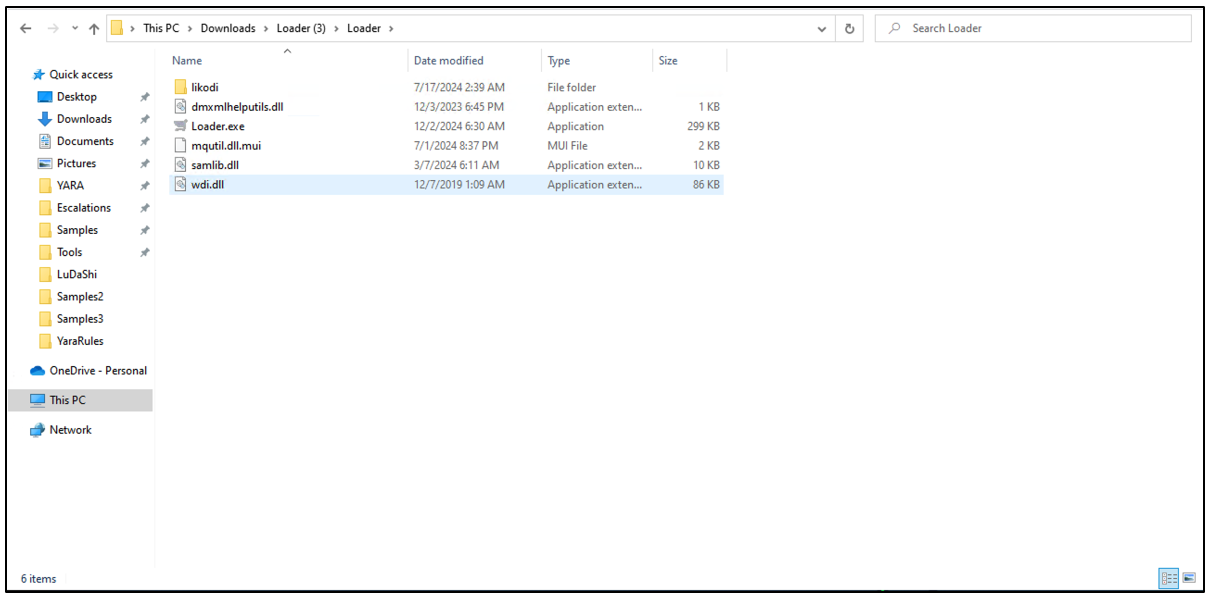The height and width of the screenshot is (598, 1211).
Task: Switch to details view layout
Action: (1168, 578)
